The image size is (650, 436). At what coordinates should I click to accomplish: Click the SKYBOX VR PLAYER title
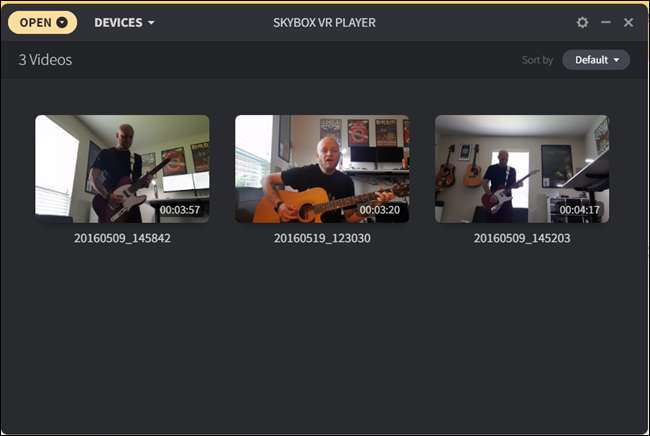[x=324, y=22]
